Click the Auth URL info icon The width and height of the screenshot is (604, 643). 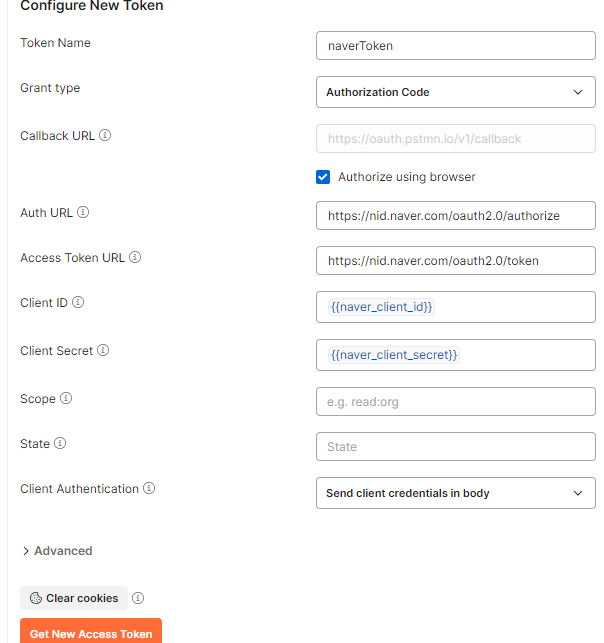[x=83, y=212]
